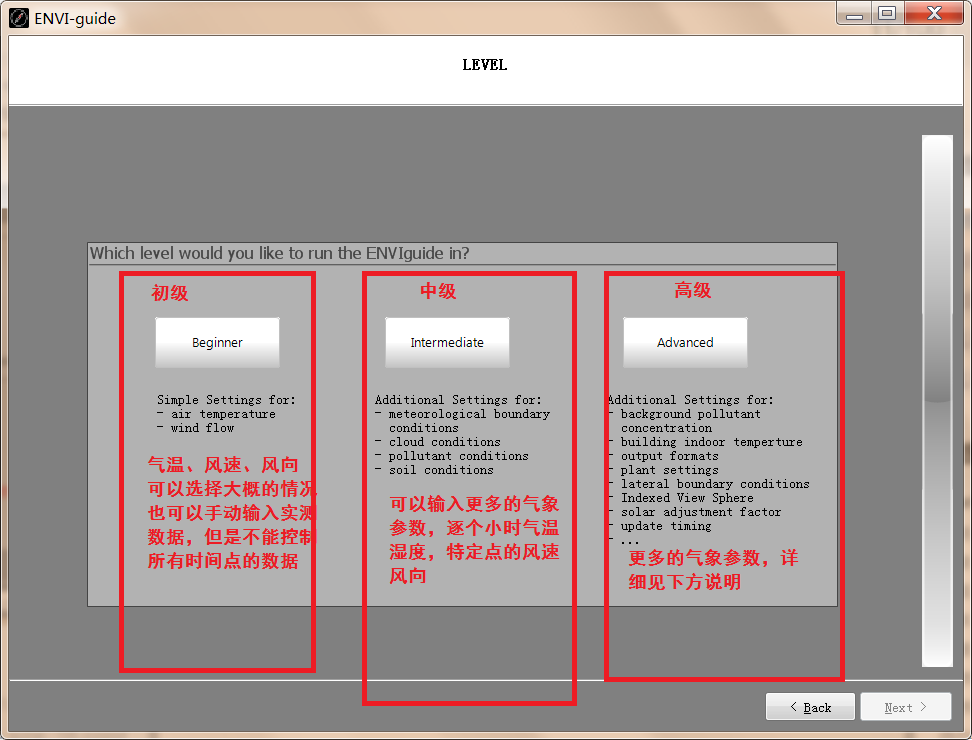
Task: Click the Back navigation button
Action: 809,706
